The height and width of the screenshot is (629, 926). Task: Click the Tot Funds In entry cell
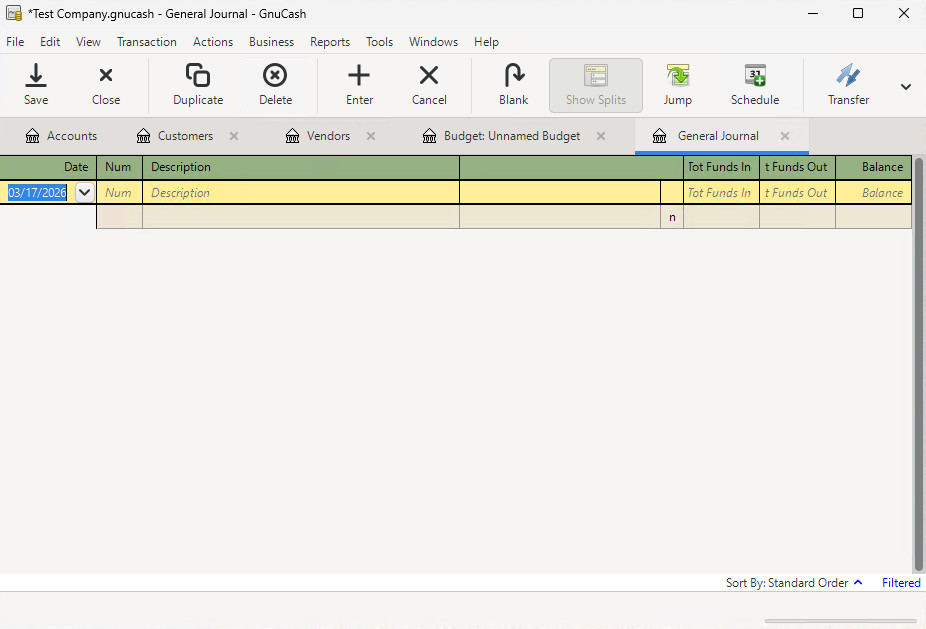coord(721,193)
